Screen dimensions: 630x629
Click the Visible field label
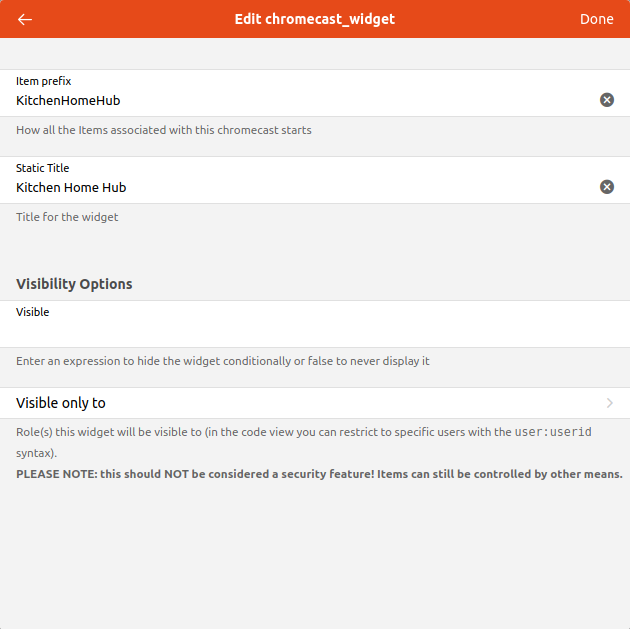(x=33, y=312)
